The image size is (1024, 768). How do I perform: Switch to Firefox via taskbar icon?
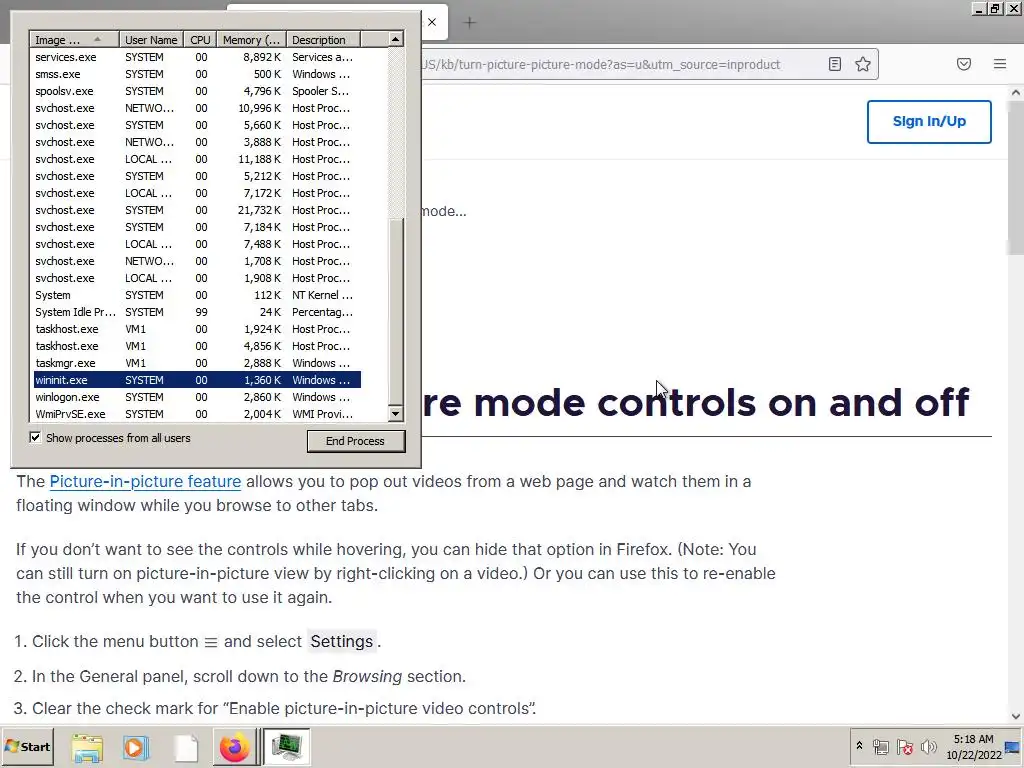tap(234, 747)
